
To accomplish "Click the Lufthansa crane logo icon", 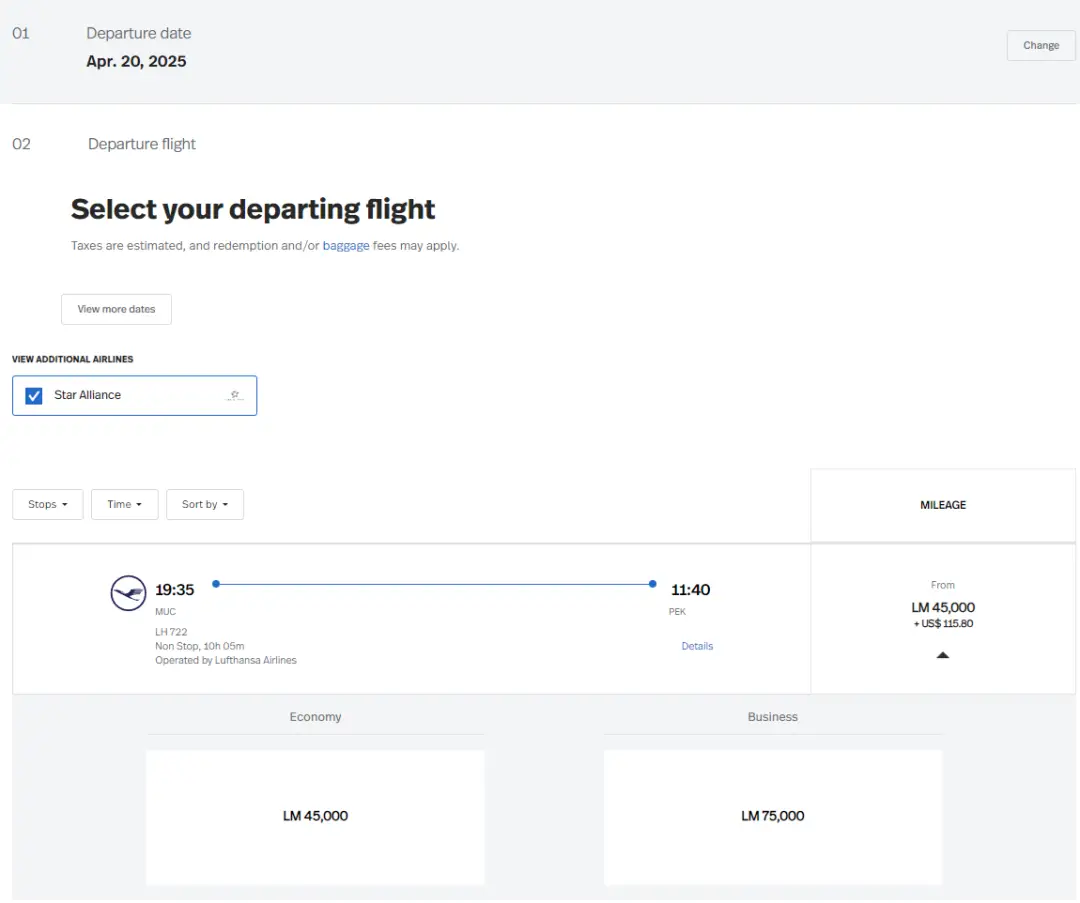I will pyautogui.click(x=128, y=593).
